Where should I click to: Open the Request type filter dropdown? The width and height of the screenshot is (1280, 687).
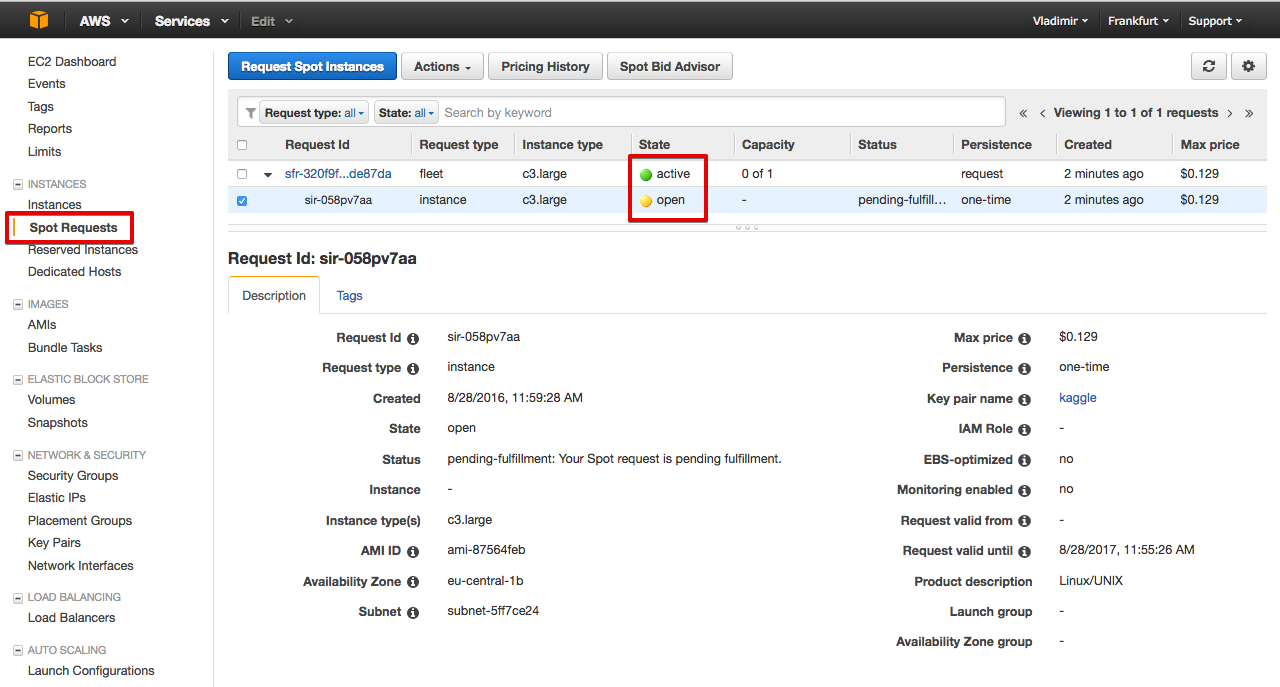314,113
